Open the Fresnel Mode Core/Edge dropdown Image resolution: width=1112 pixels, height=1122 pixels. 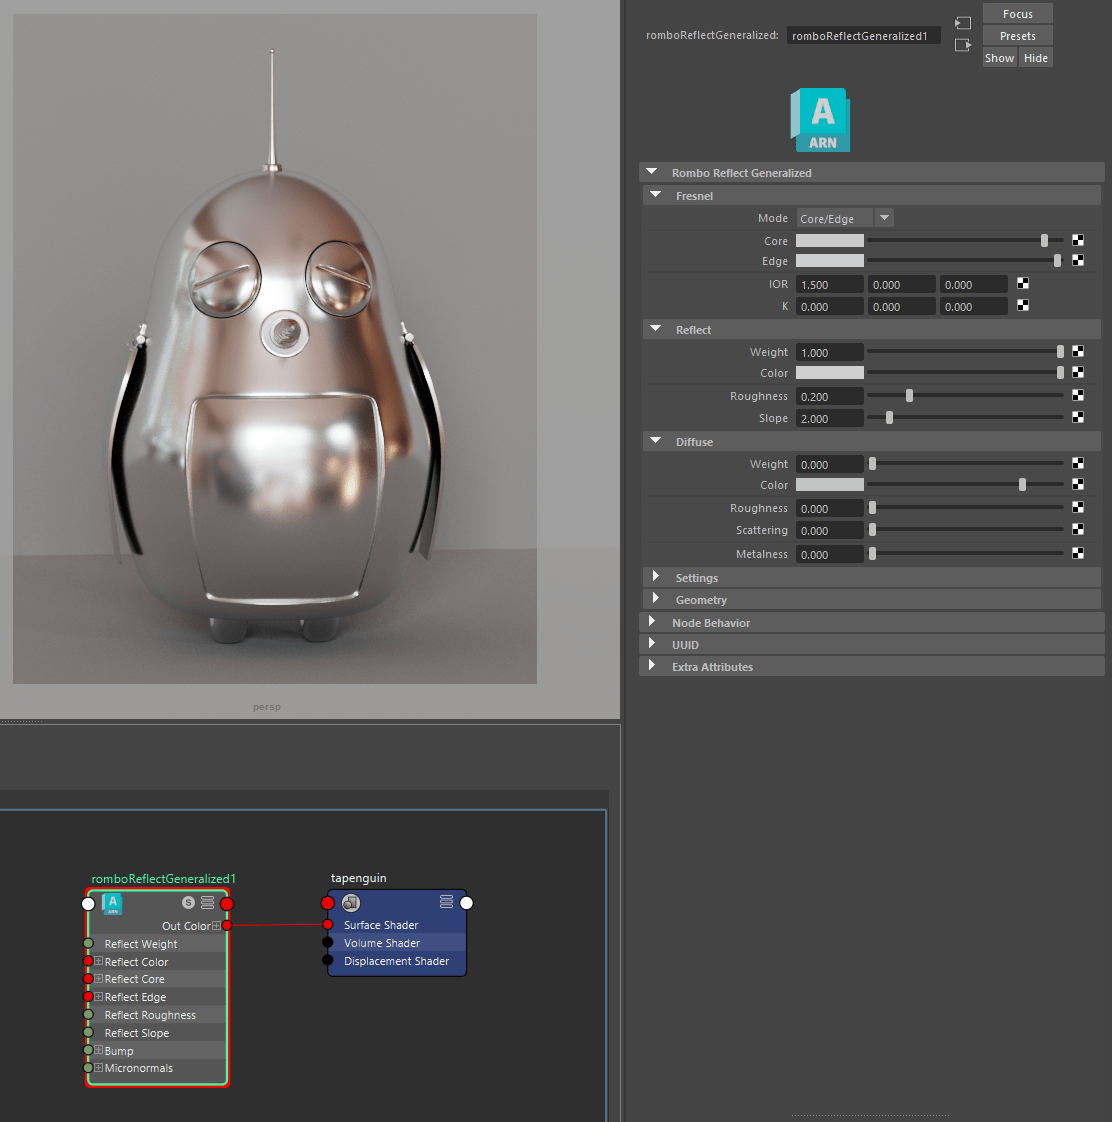click(x=884, y=218)
